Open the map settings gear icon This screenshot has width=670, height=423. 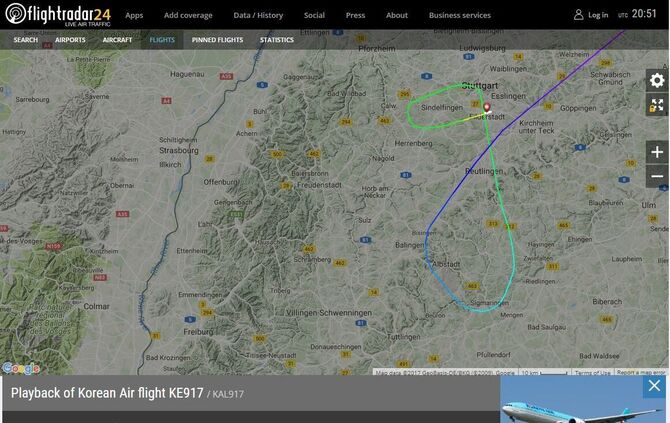coord(657,80)
